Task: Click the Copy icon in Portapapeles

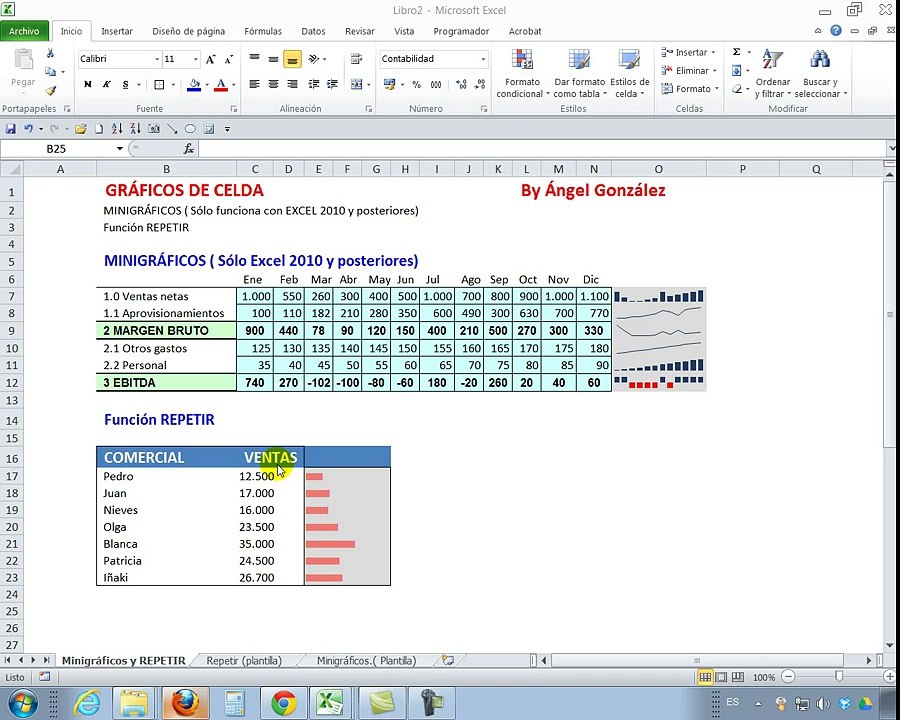Action: [51, 72]
